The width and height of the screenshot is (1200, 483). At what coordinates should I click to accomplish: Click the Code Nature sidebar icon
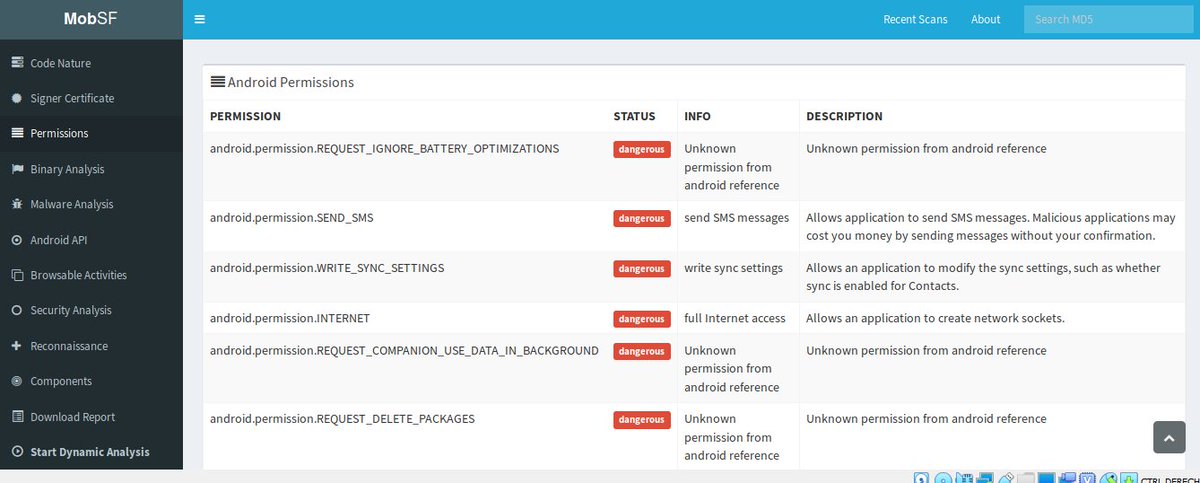(17, 63)
